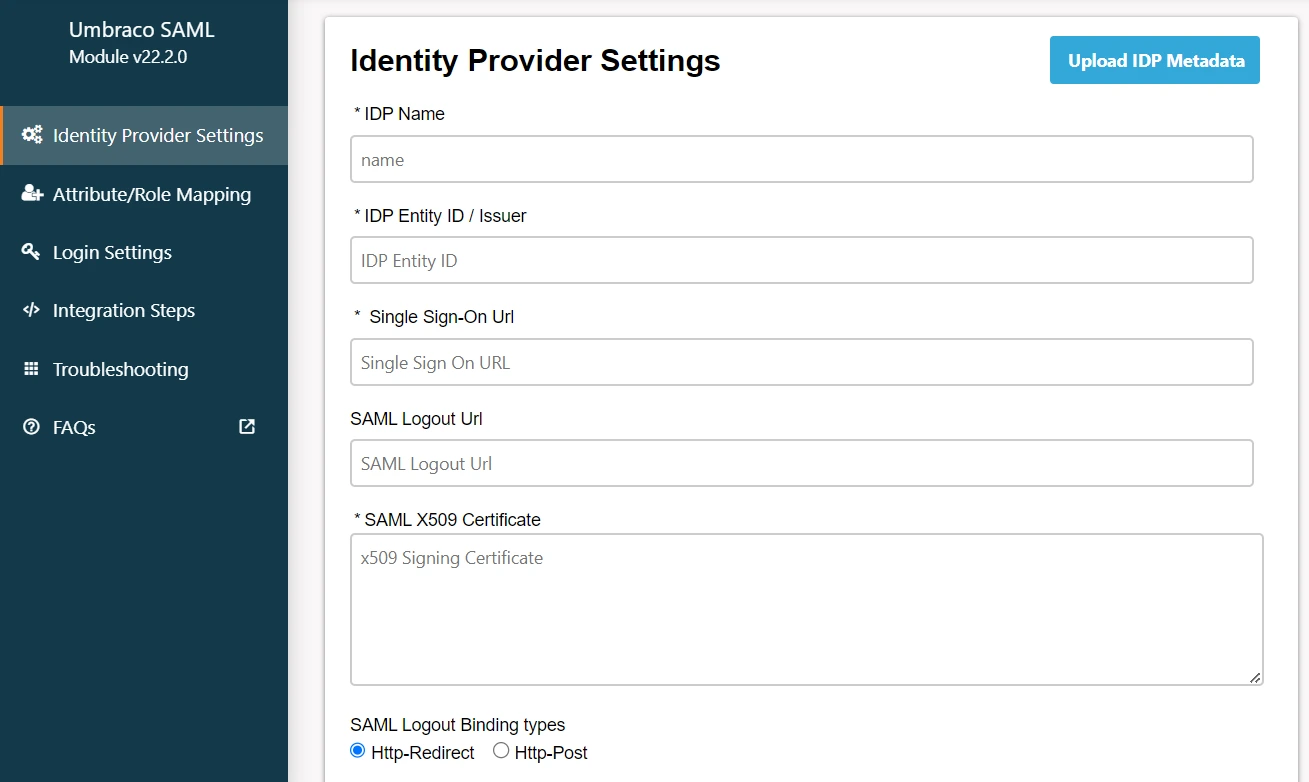
Task: Click Upload IDP Metadata button
Action: tap(1155, 60)
